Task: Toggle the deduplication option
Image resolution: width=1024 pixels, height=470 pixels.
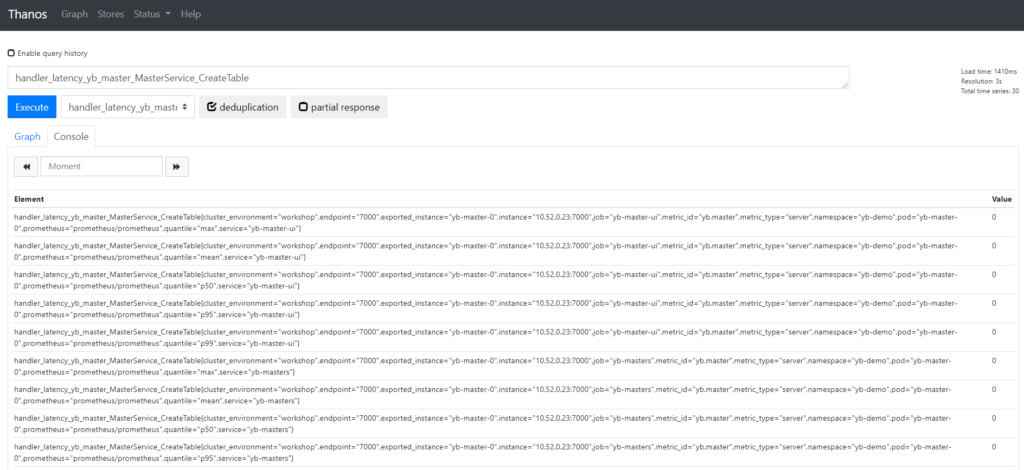Action: click(x=243, y=107)
